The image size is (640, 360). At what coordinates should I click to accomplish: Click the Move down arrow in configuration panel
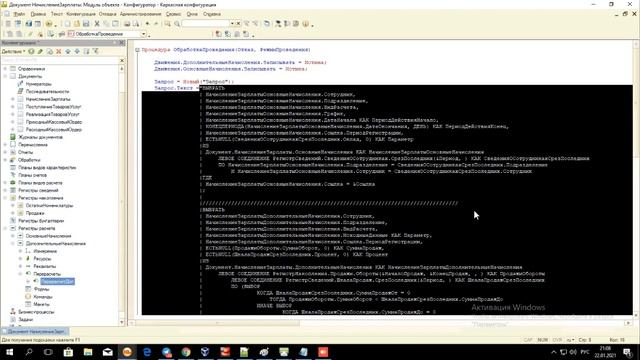click(x=77, y=51)
